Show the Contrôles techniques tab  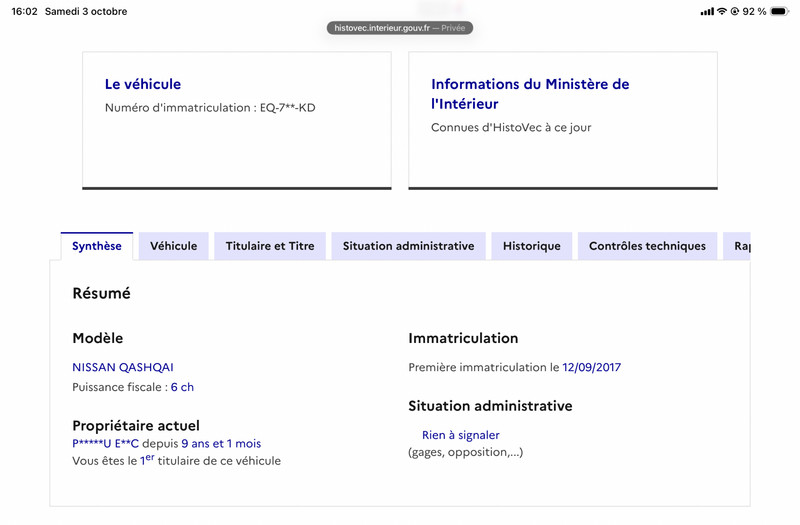(647, 246)
